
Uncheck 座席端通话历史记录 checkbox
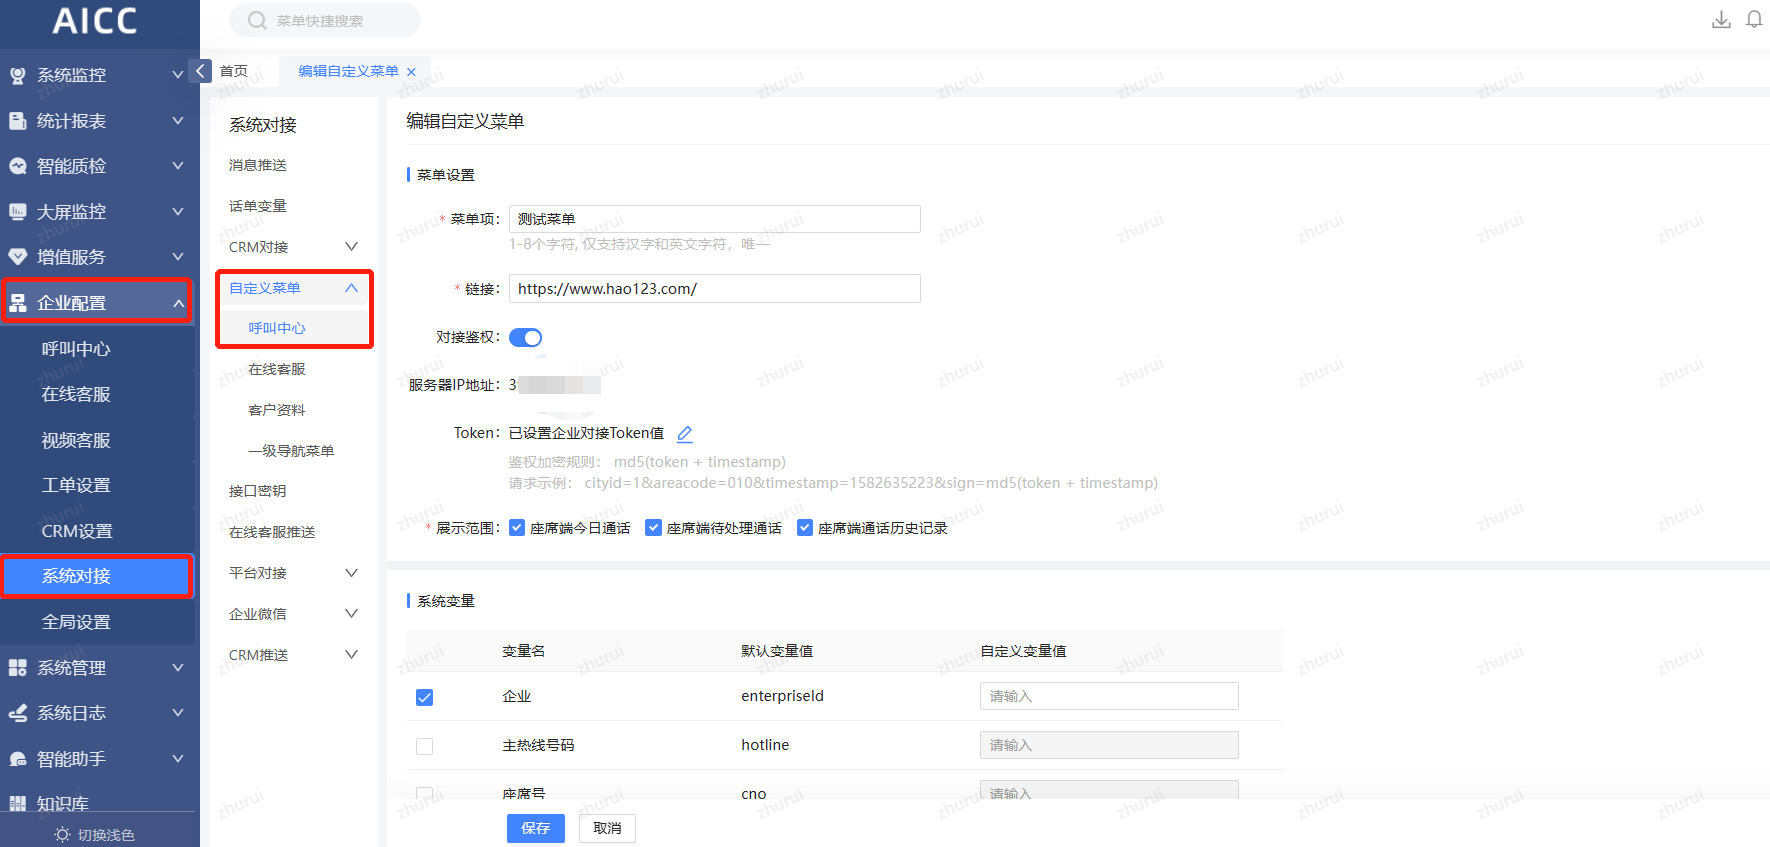(805, 528)
